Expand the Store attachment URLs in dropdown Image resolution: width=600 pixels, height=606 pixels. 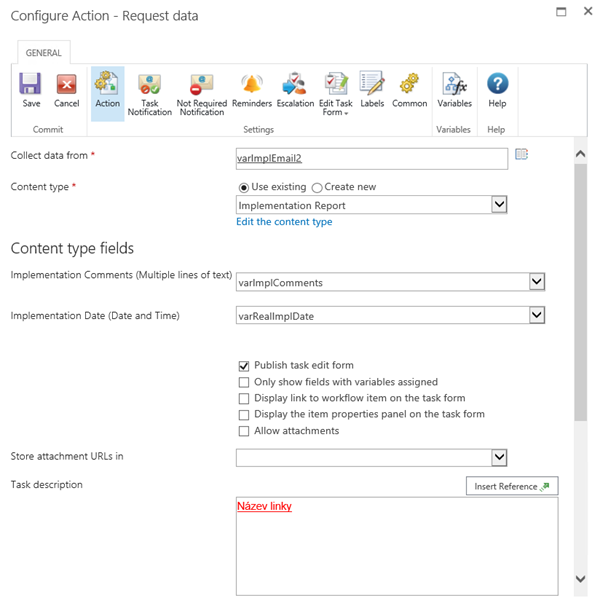point(499,458)
